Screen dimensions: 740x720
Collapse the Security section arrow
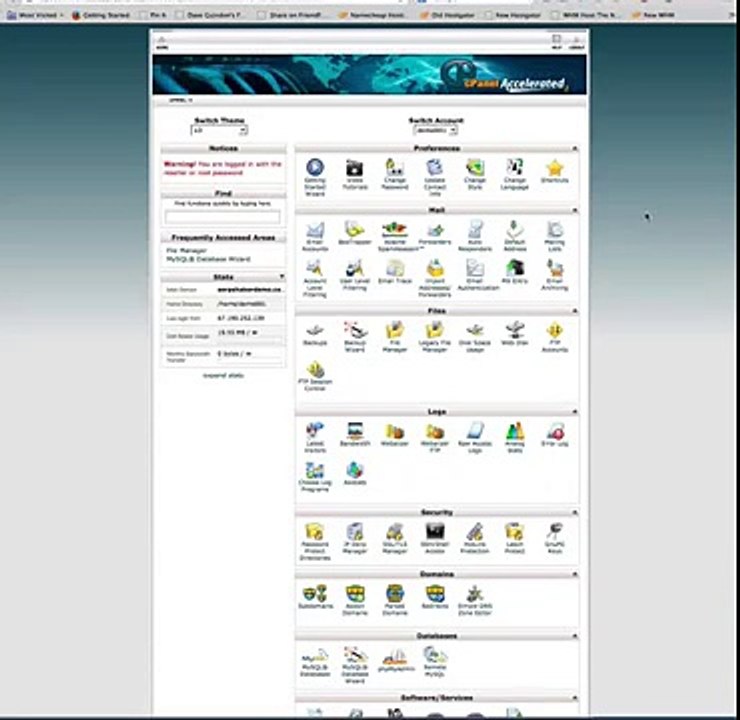coord(574,512)
